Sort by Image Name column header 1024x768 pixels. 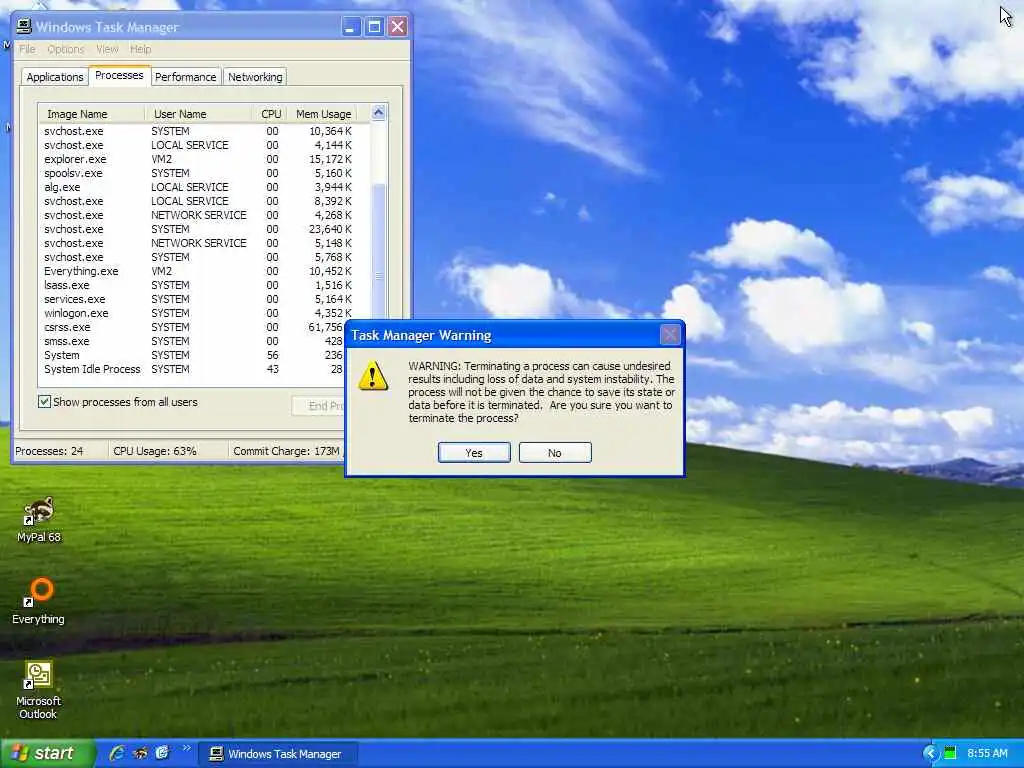(91, 114)
